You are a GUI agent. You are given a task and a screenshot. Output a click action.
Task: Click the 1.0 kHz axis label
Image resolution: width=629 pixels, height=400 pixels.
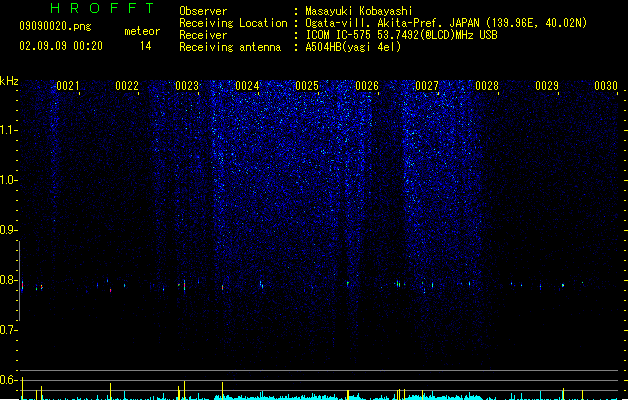[7, 180]
